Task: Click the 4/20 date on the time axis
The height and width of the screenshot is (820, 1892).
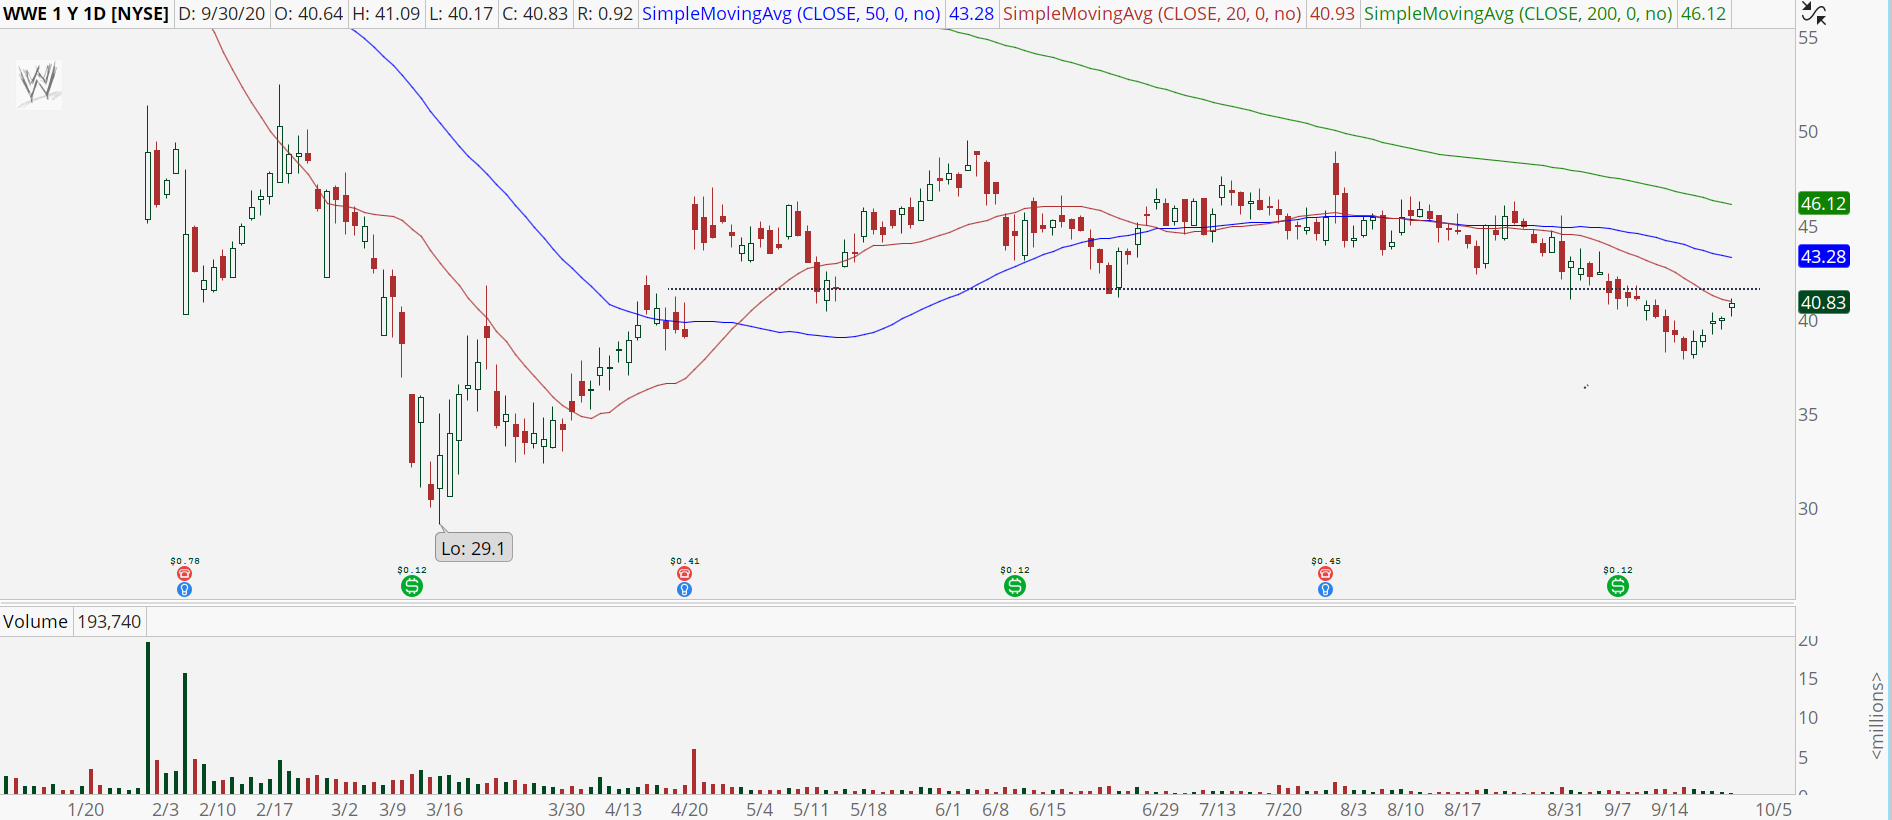Action: pos(689,809)
